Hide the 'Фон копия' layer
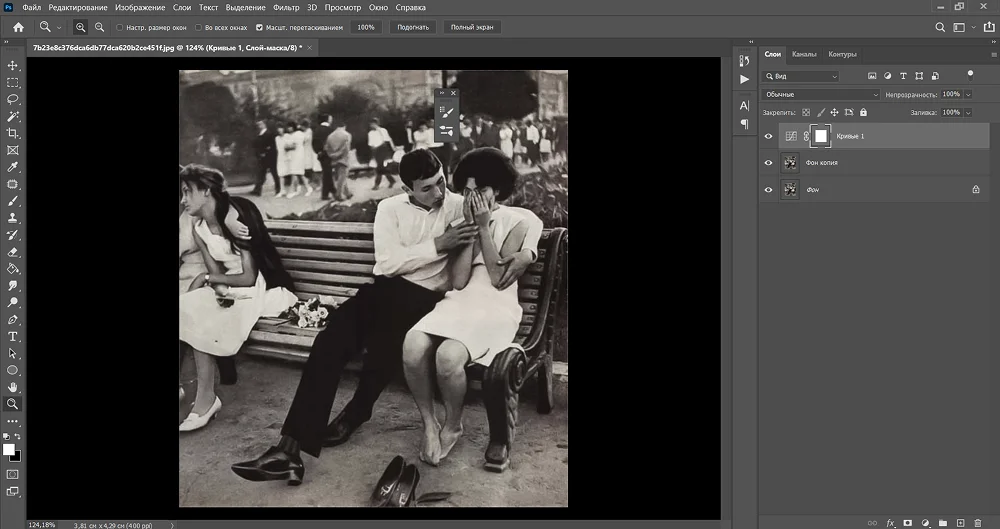The width and height of the screenshot is (1000, 529). pos(768,162)
